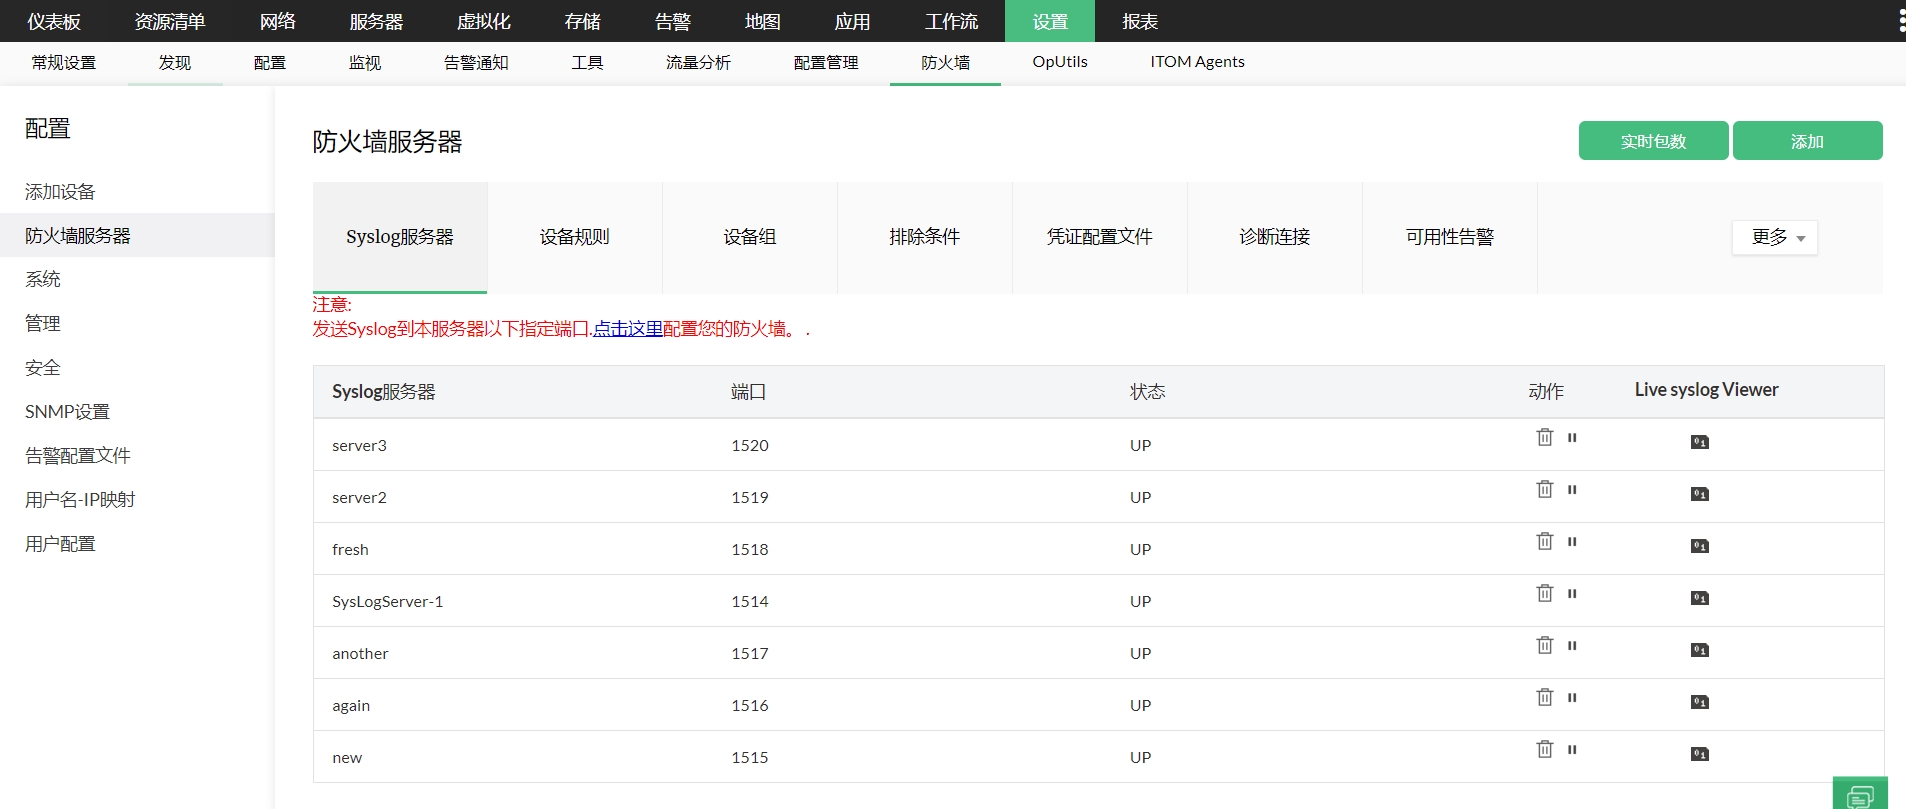1906x809 pixels.
Task: Delete the new syslog server
Action: 1545,749
